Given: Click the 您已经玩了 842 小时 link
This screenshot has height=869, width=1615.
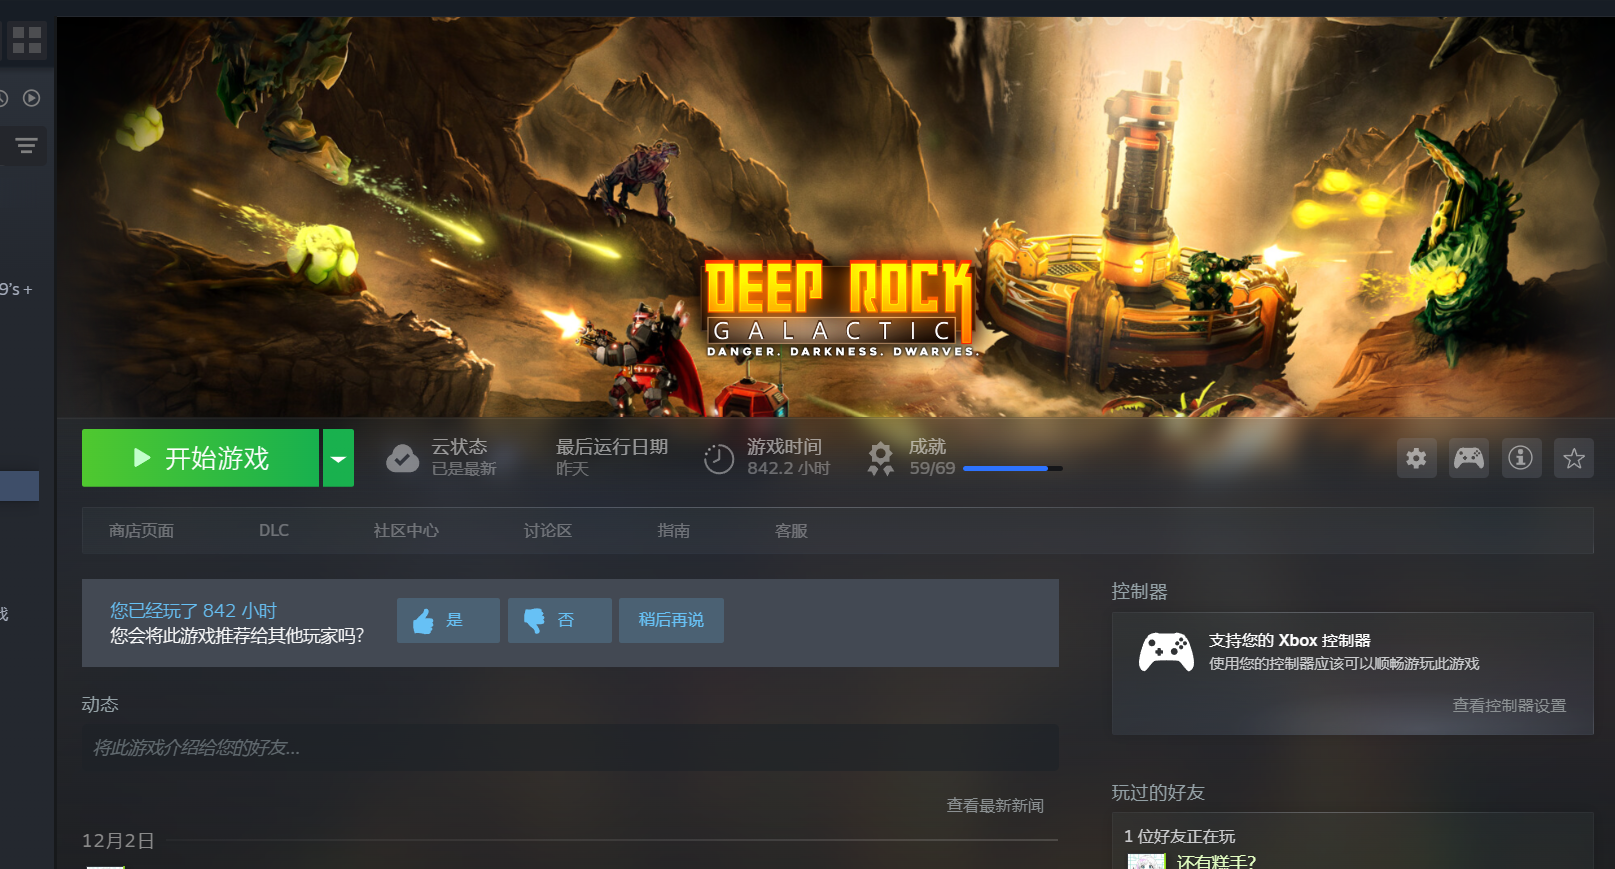Looking at the screenshot, I should coord(193,610).
